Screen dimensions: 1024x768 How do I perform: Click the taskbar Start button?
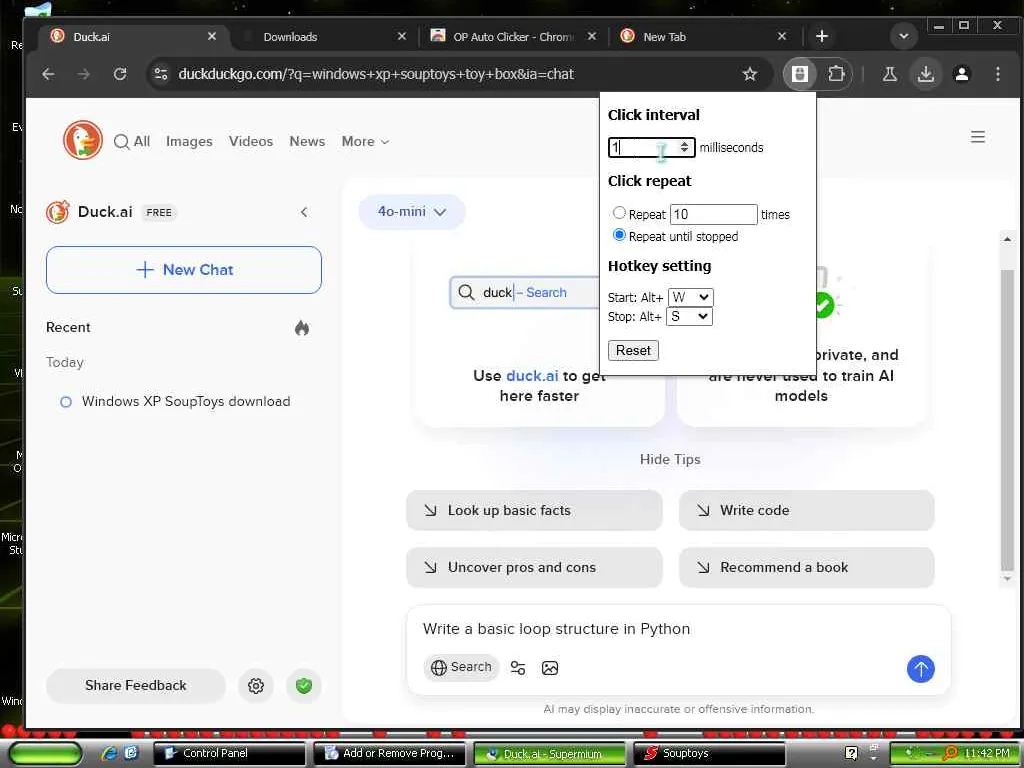tap(46, 754)
